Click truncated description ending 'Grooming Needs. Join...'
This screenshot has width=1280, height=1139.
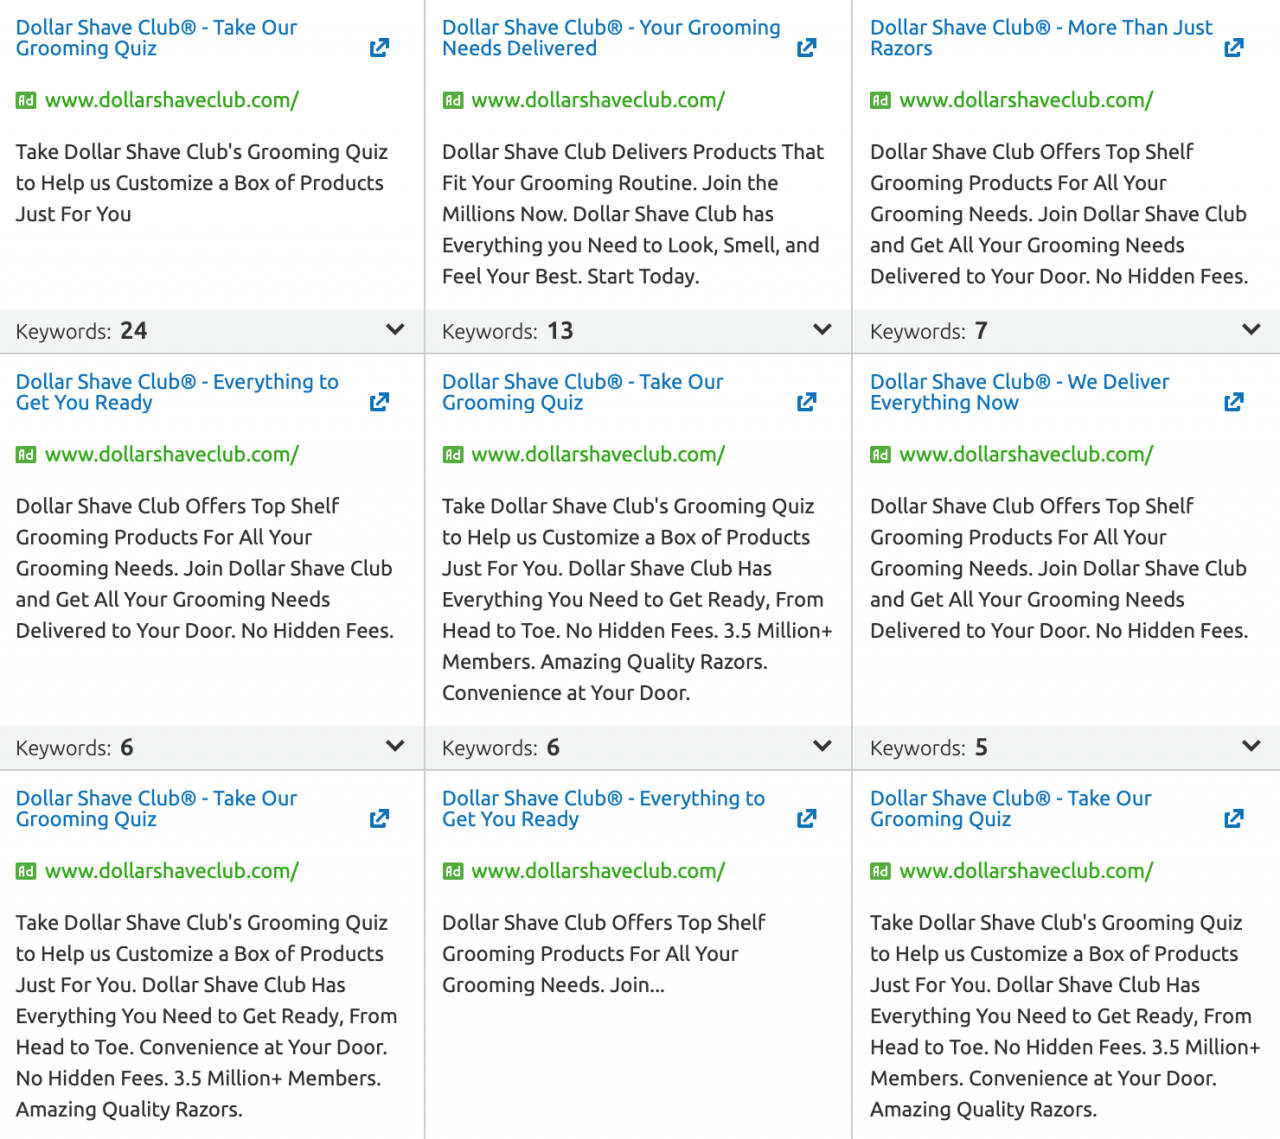(x=603, y=954)
